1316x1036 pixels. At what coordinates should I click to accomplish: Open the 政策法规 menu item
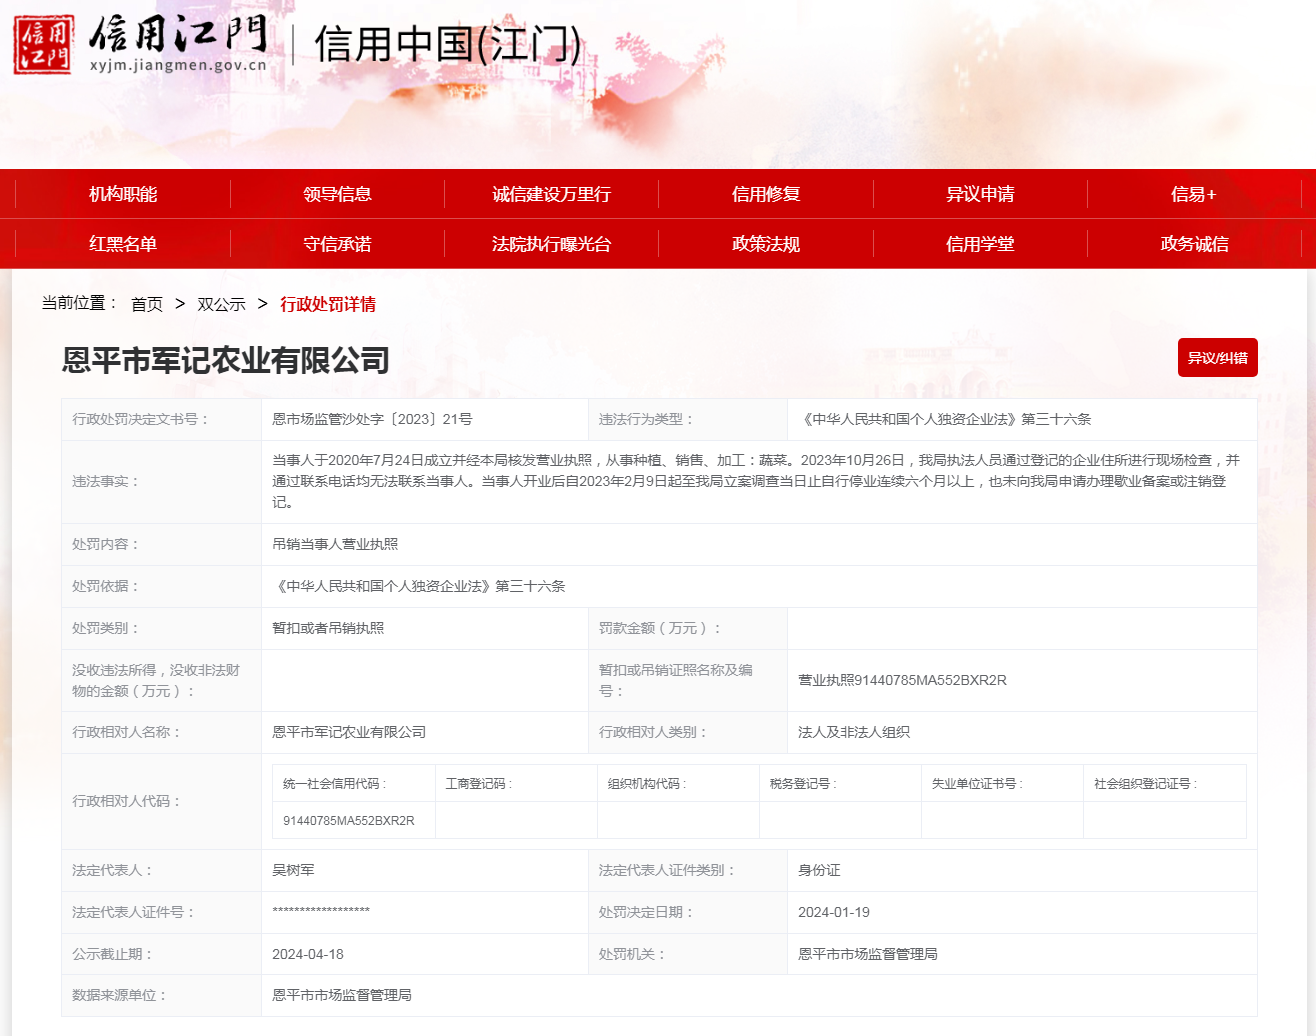766,244
